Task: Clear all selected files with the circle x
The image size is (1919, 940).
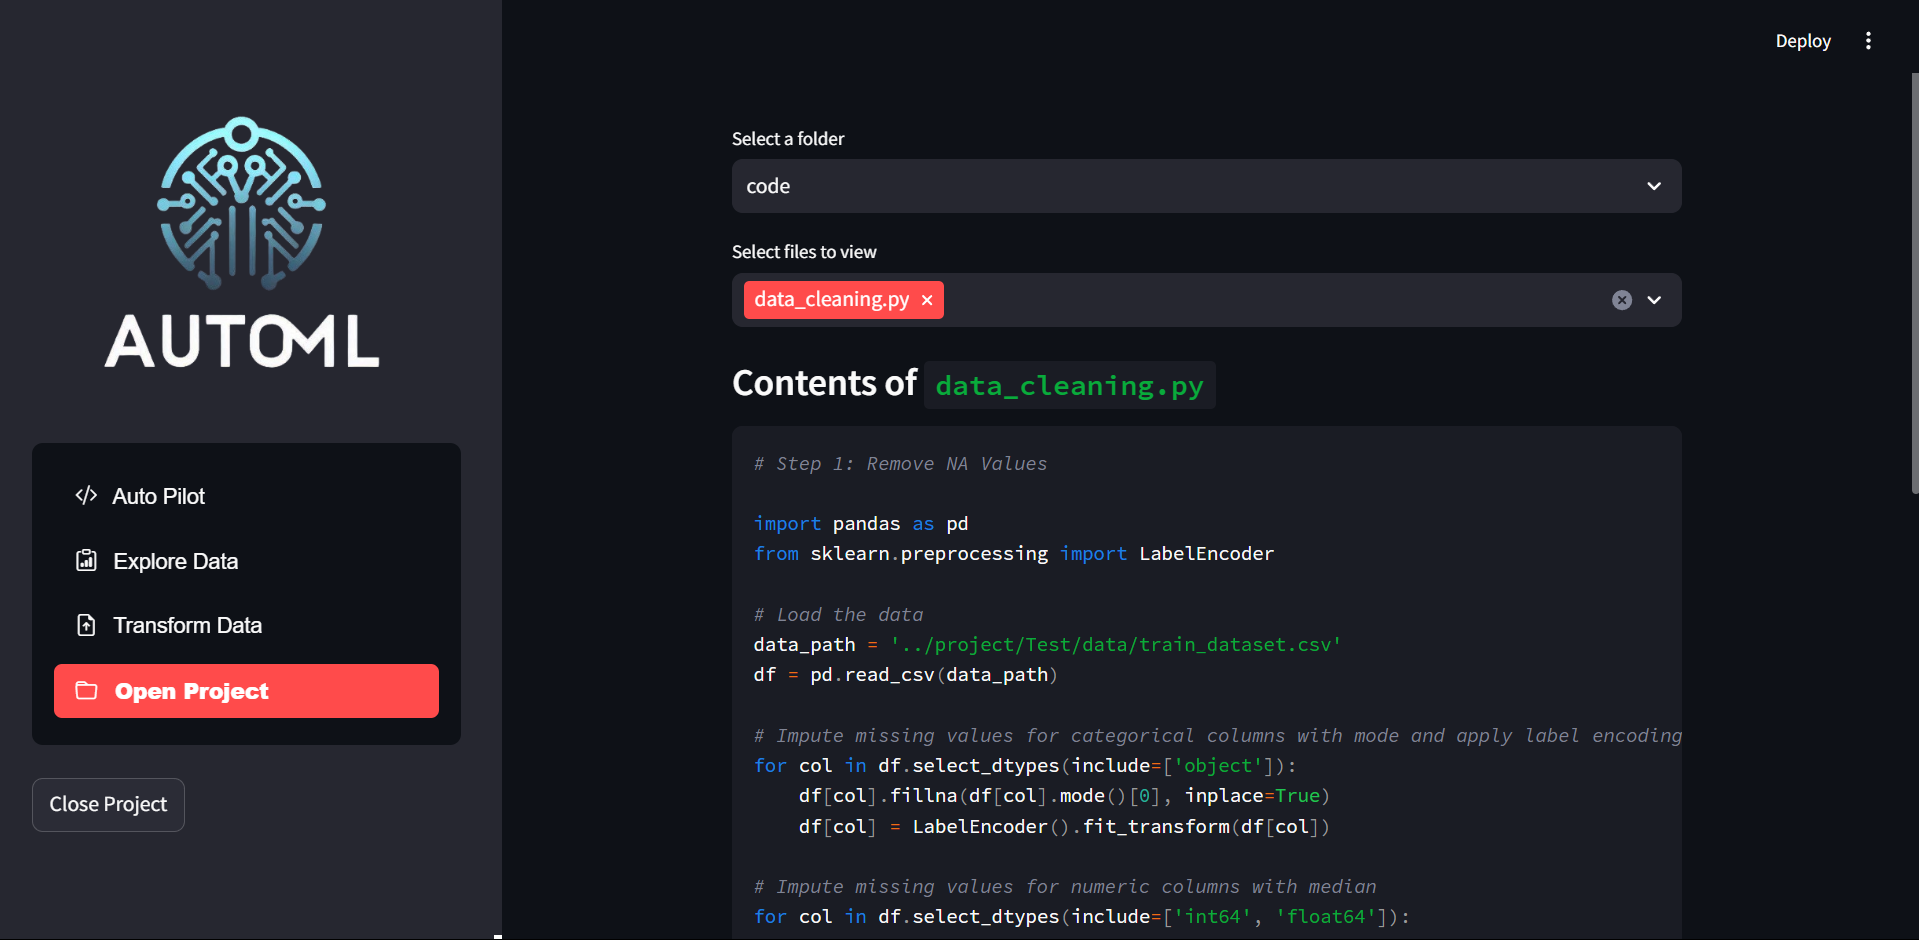Action: click(1622, 300)
